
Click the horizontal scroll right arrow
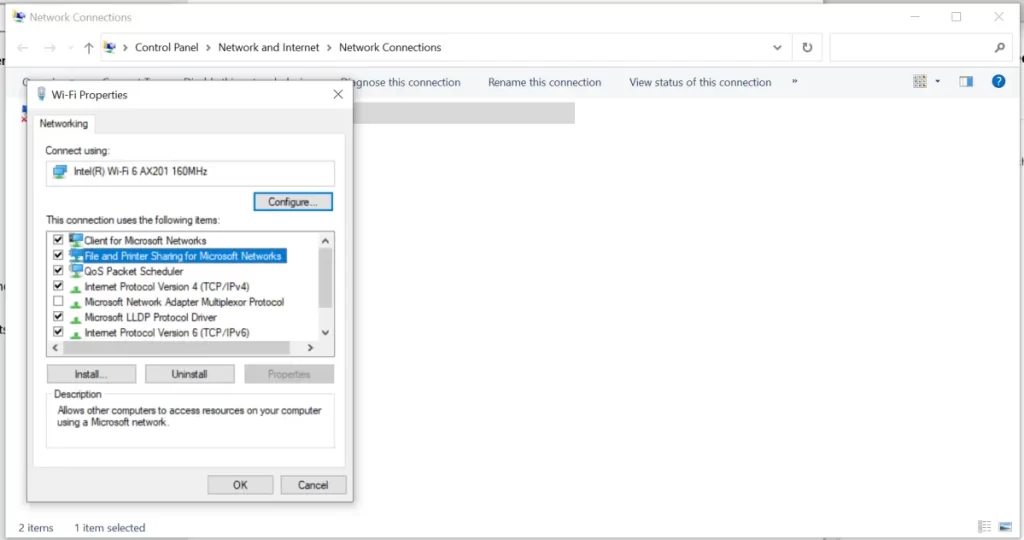tap(310, 348)
